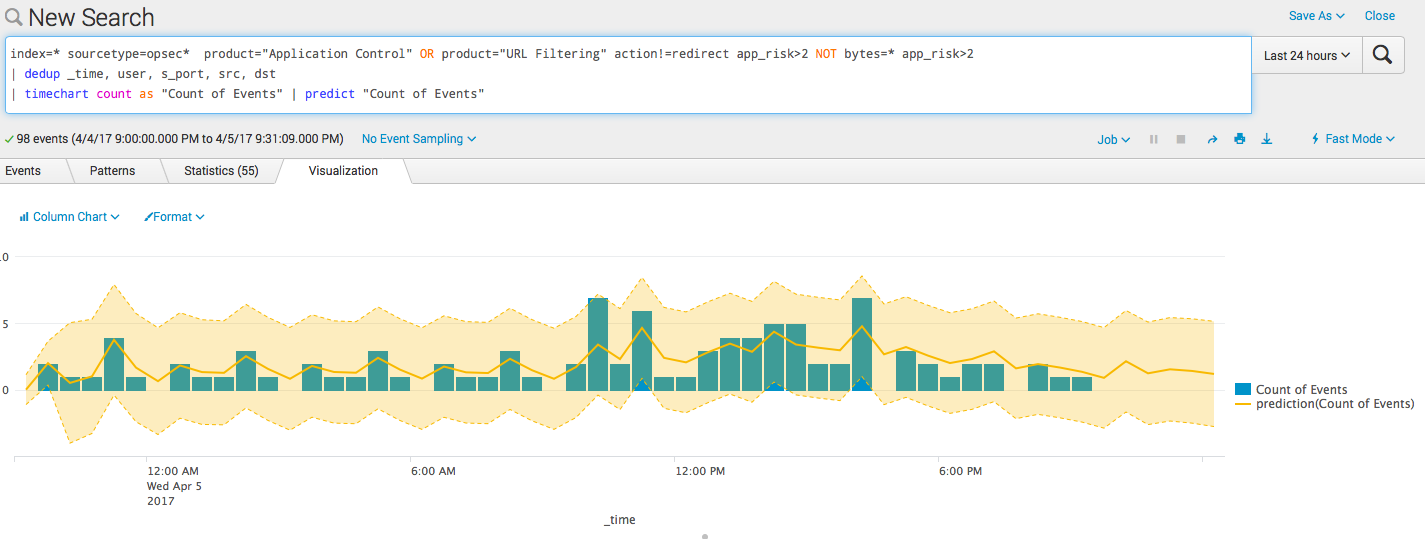Open the Patterns tab

[x=112, y=171]
